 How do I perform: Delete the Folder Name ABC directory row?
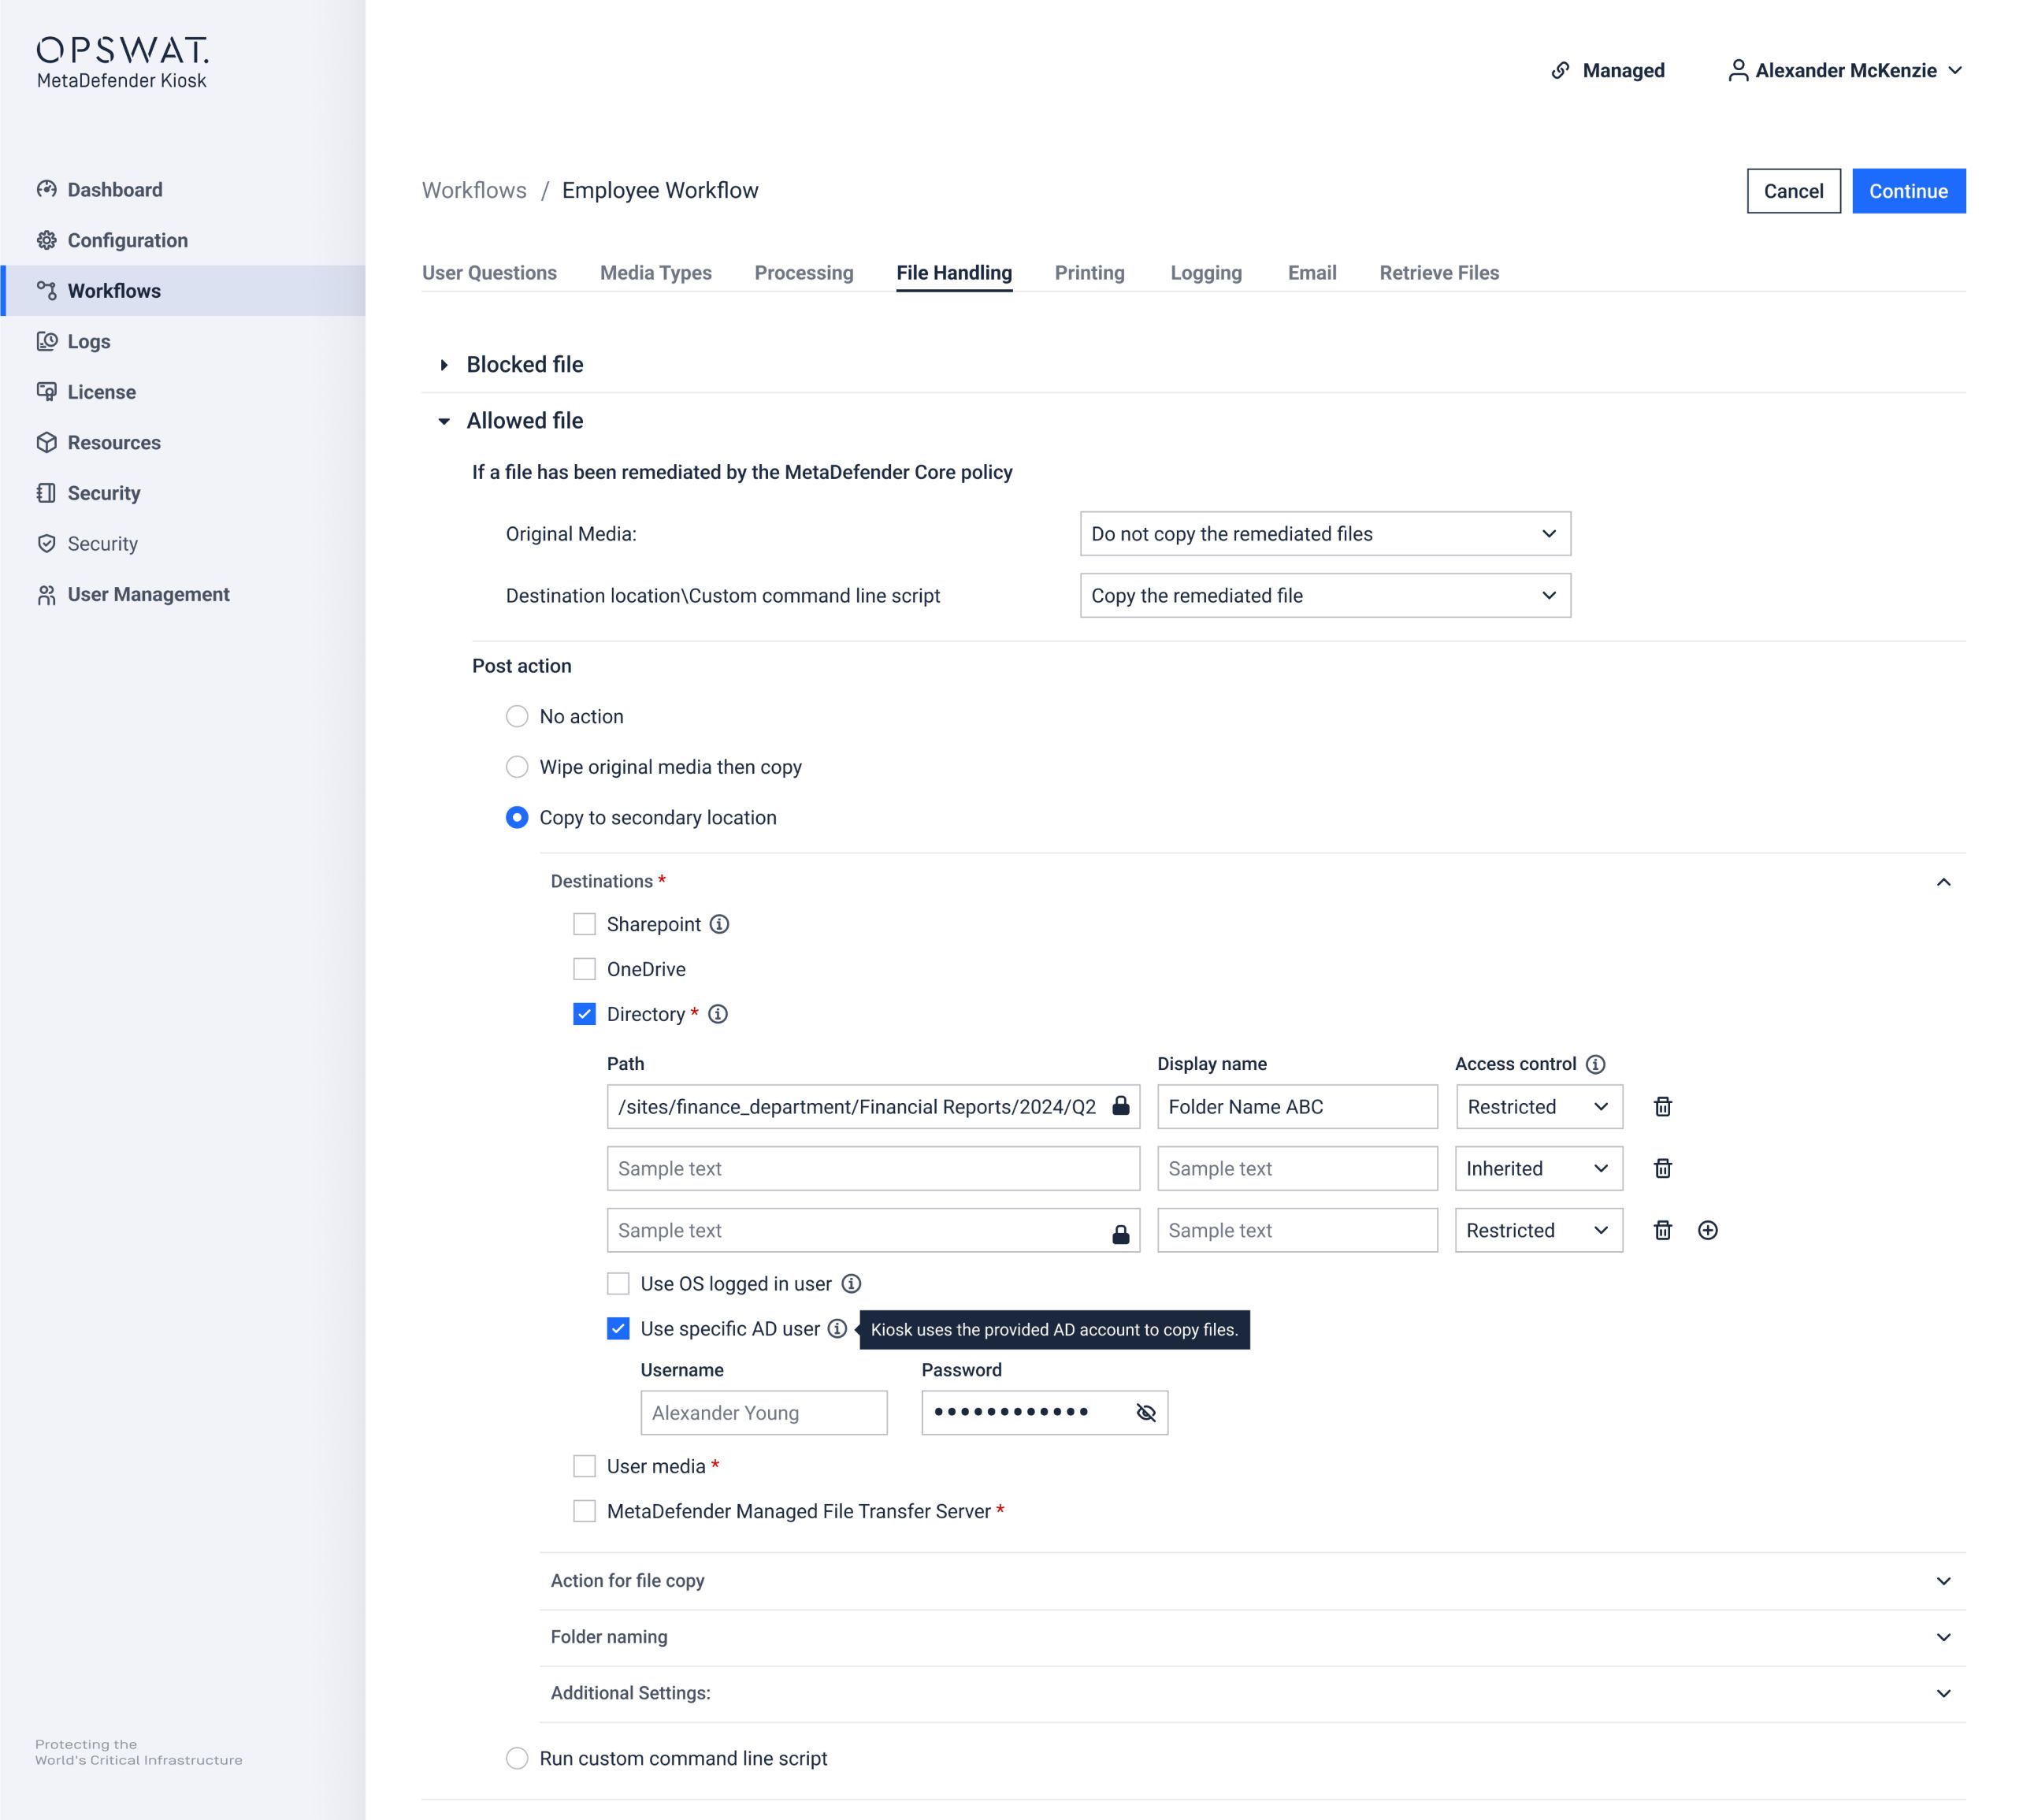pyautogui.click(x=1662, y=1107)
